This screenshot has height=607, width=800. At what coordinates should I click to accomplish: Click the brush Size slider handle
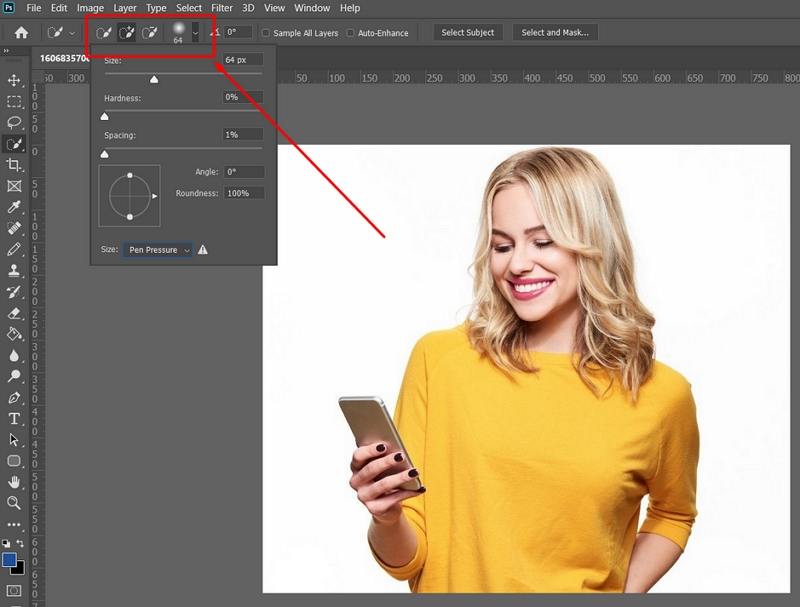154,79
